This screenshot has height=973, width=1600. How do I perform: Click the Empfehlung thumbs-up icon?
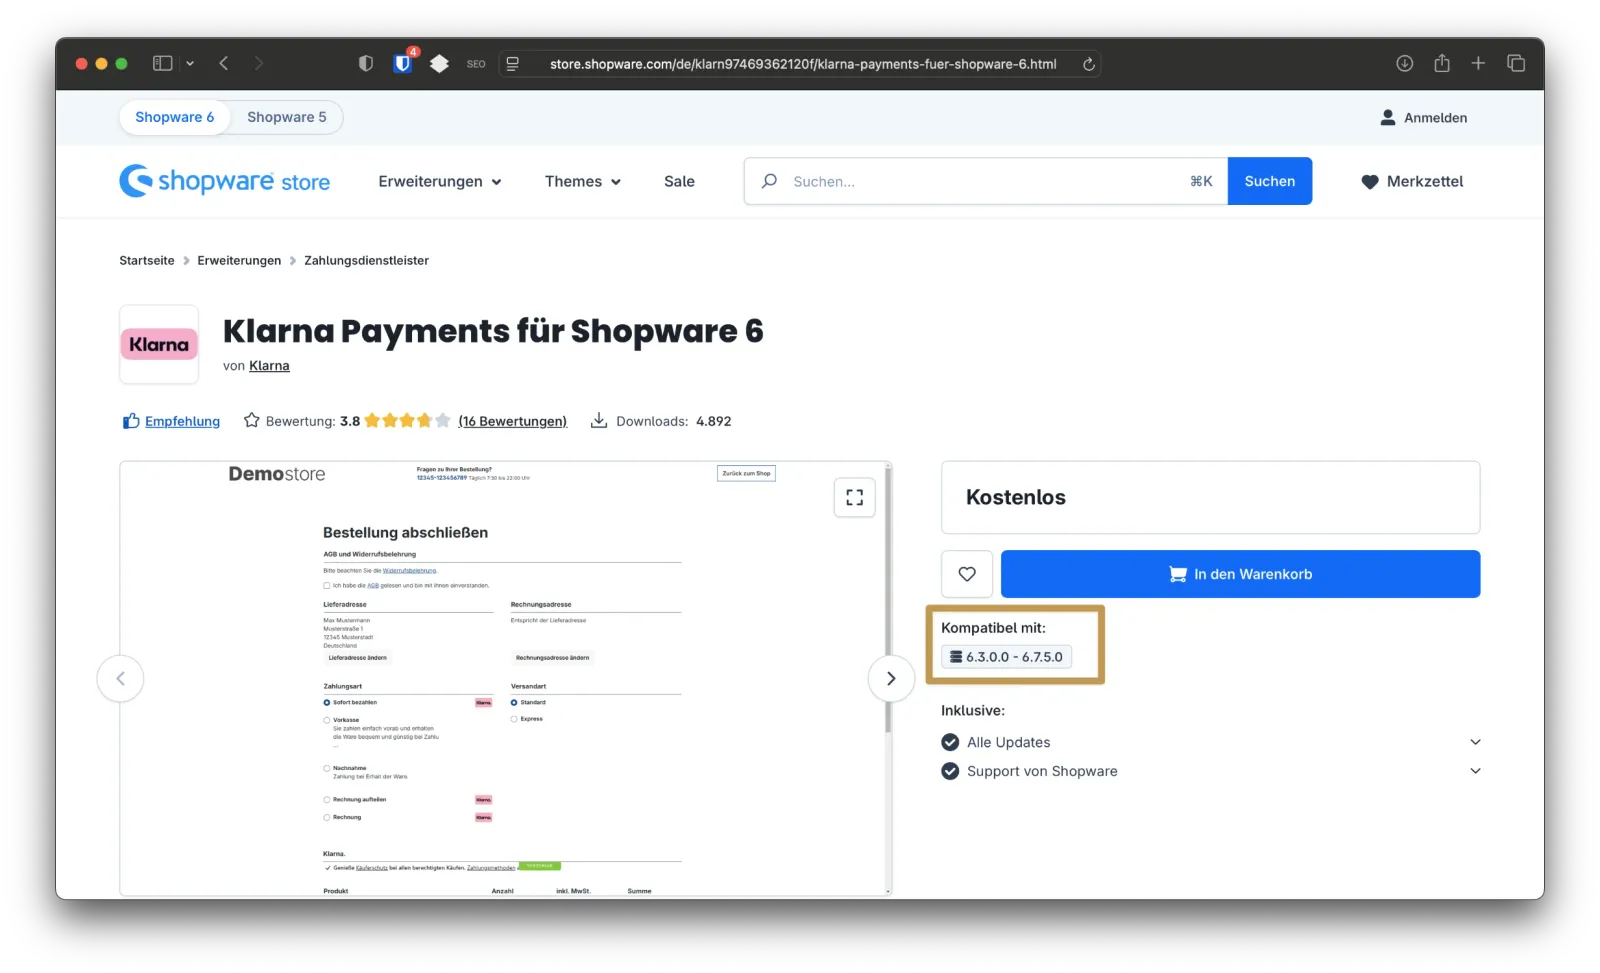tap(130, 421)
